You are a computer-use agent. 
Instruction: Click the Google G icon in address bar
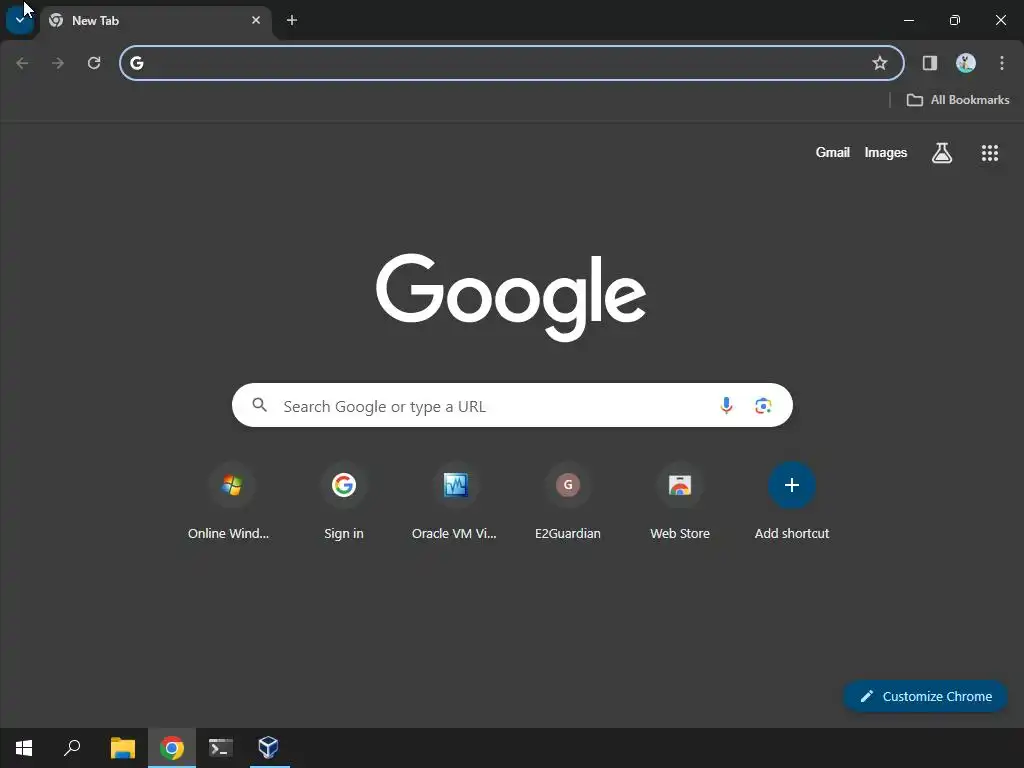pos(136,63)
